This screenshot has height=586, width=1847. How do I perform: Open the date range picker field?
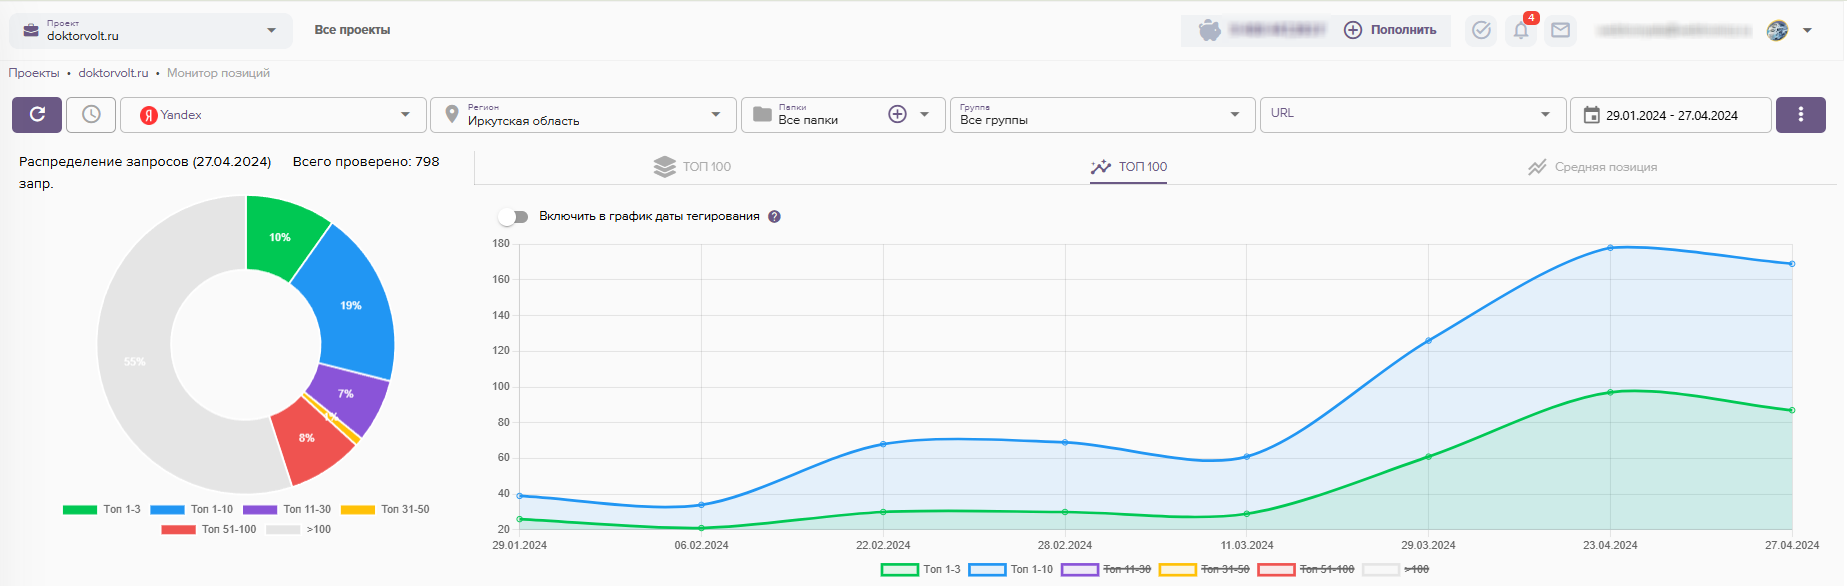pos(1670,115)
